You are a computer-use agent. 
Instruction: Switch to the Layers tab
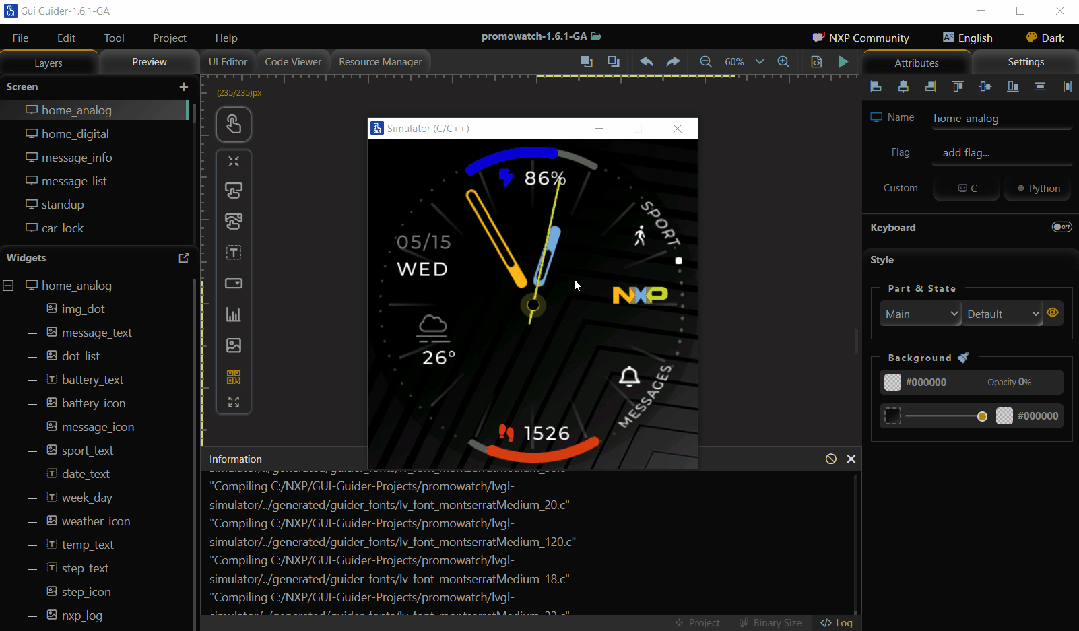(x=48, y=63)
